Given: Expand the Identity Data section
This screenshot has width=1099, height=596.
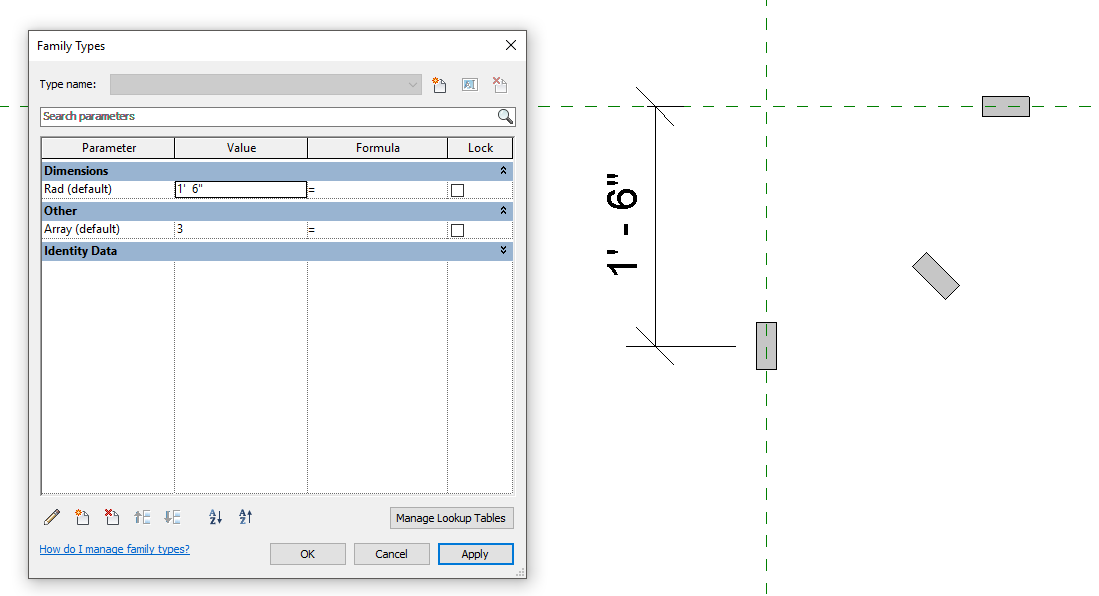Looking at the screenshot, I should (501, 250).
